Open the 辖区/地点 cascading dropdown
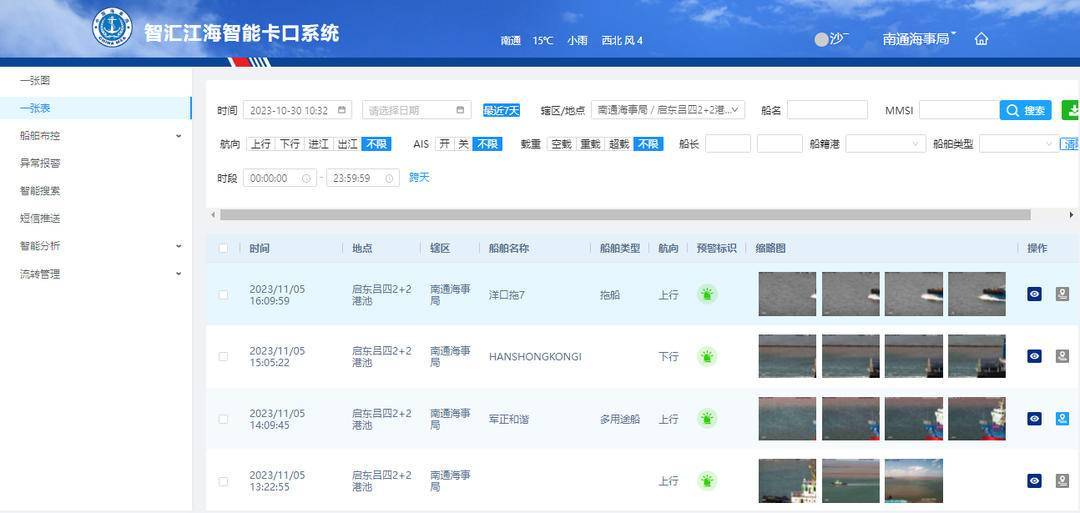Image resolution: width=1080 pixels, height=513 pixels. click(667, 110)
